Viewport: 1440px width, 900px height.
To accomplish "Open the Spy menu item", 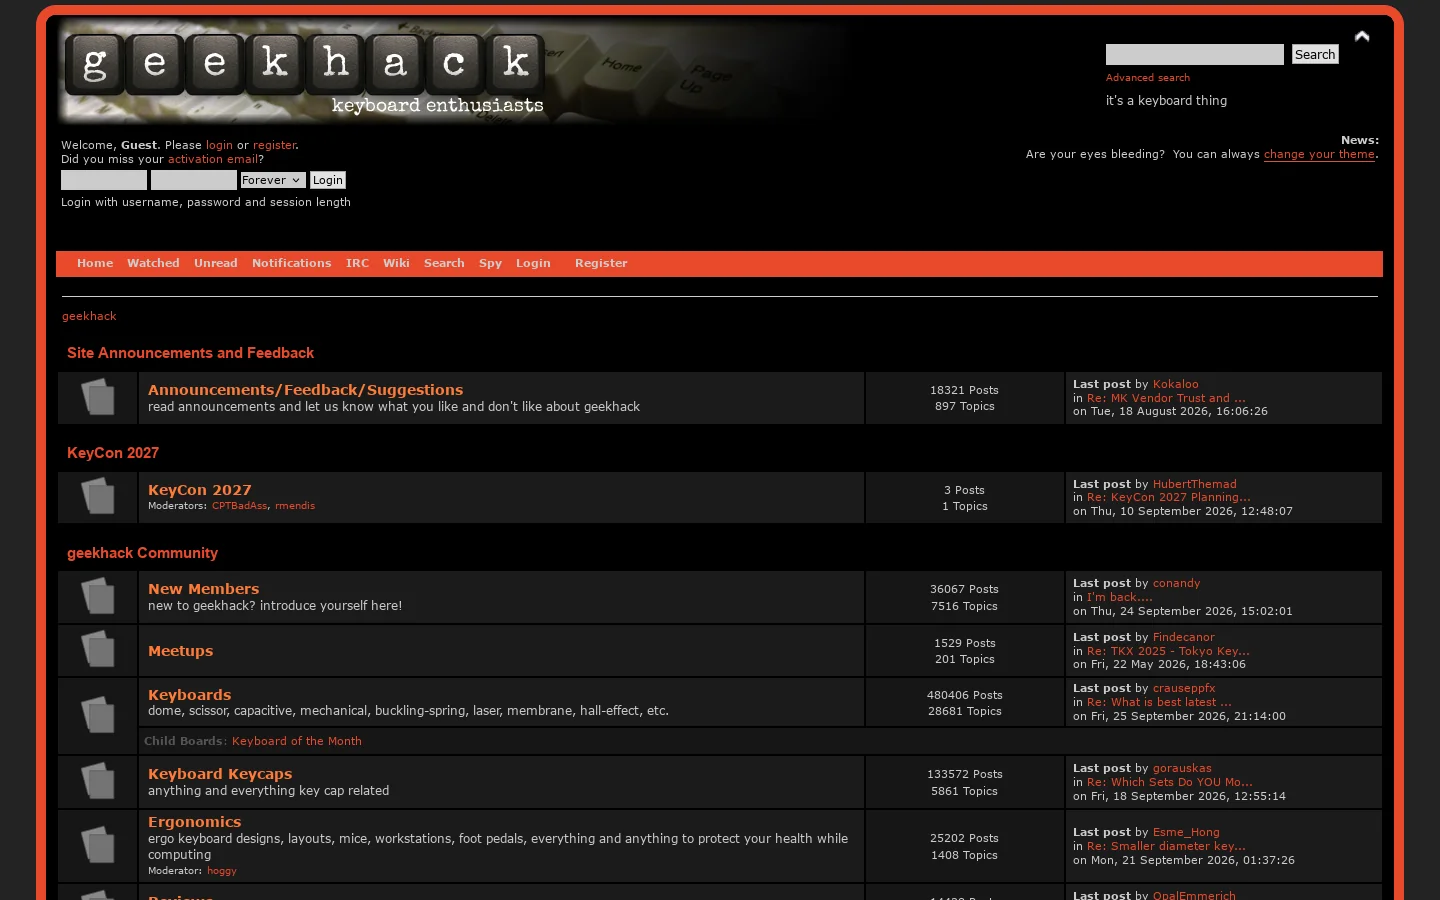I will click(x=490, y=263).
